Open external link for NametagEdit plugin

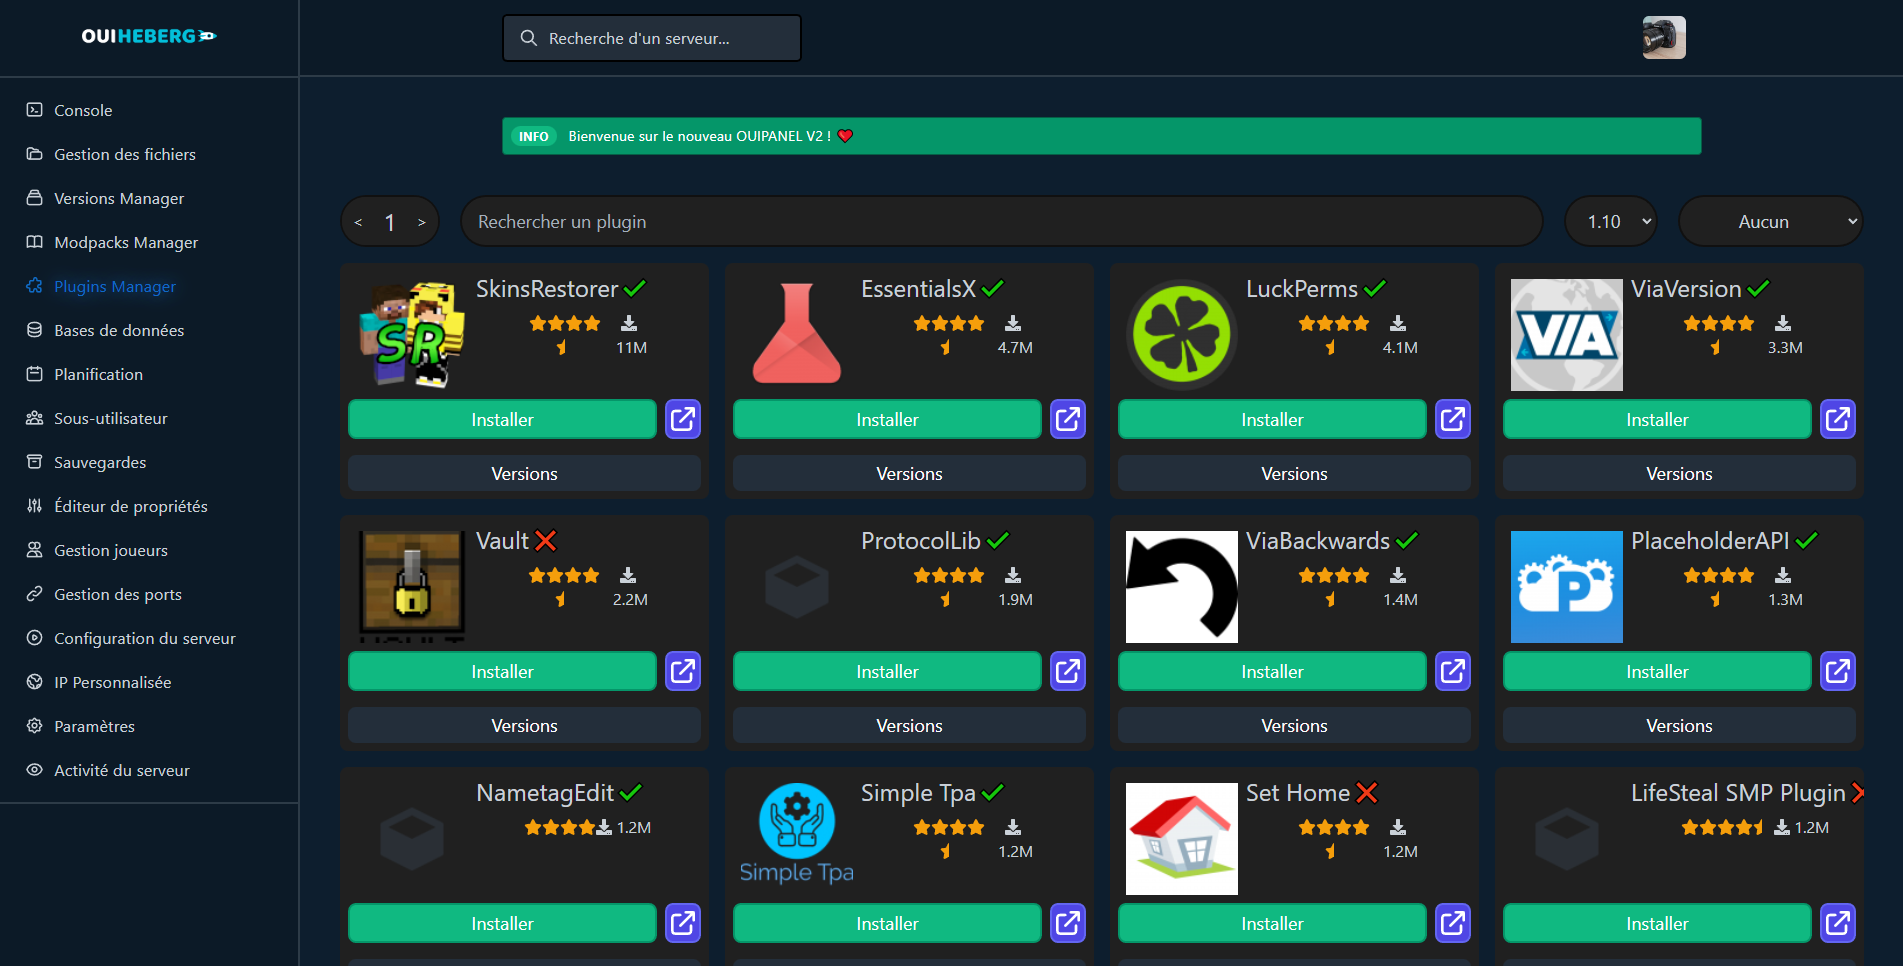(683, 923)
